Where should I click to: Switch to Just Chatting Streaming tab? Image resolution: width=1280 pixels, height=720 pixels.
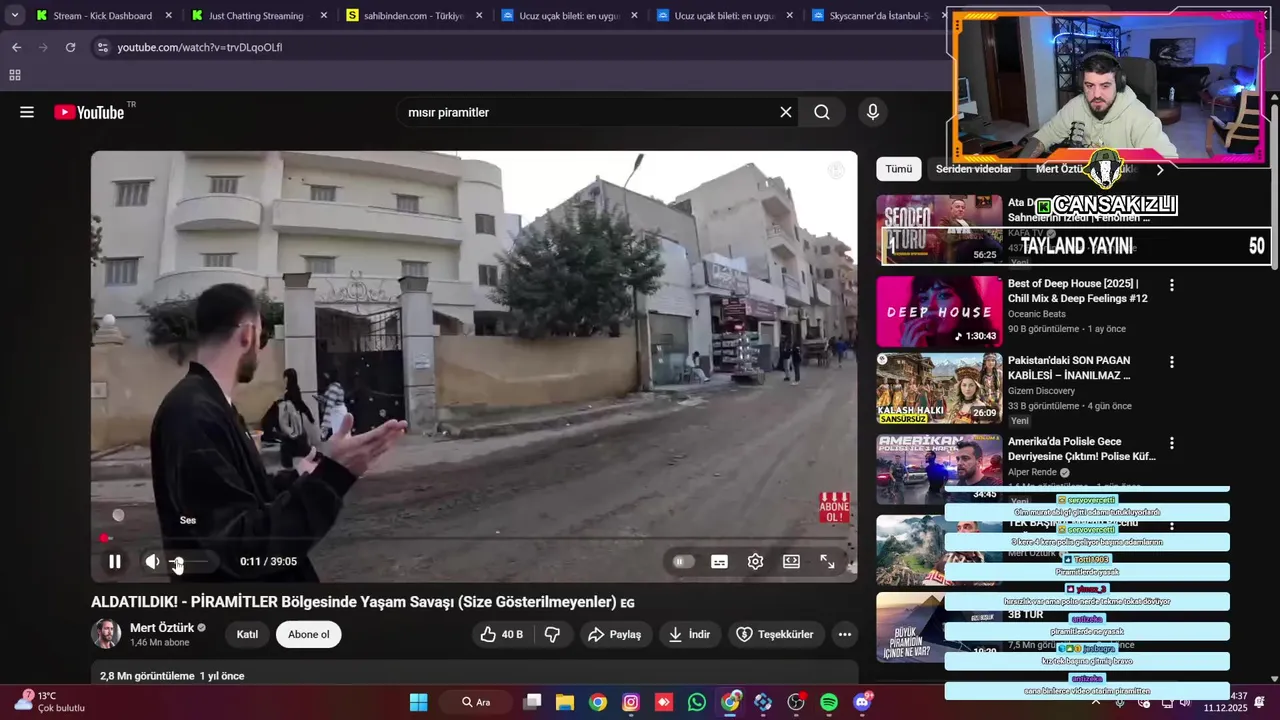click(260, 16)
